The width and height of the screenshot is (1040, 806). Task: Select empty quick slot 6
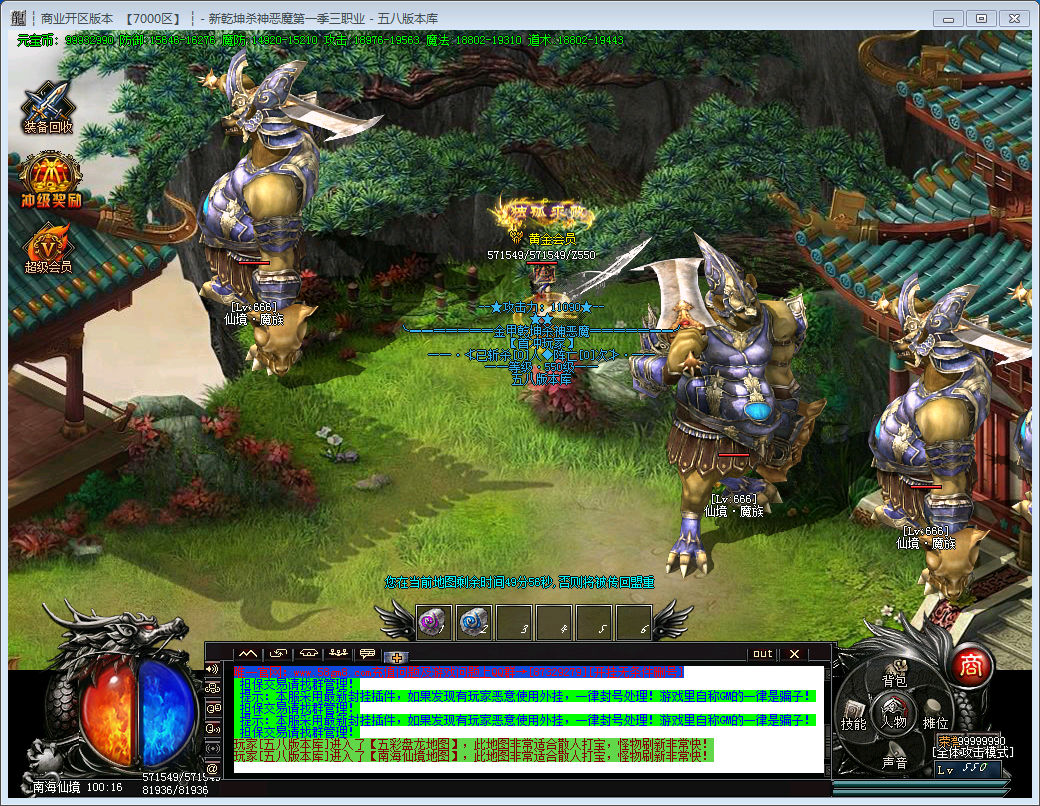coord(633,623)
